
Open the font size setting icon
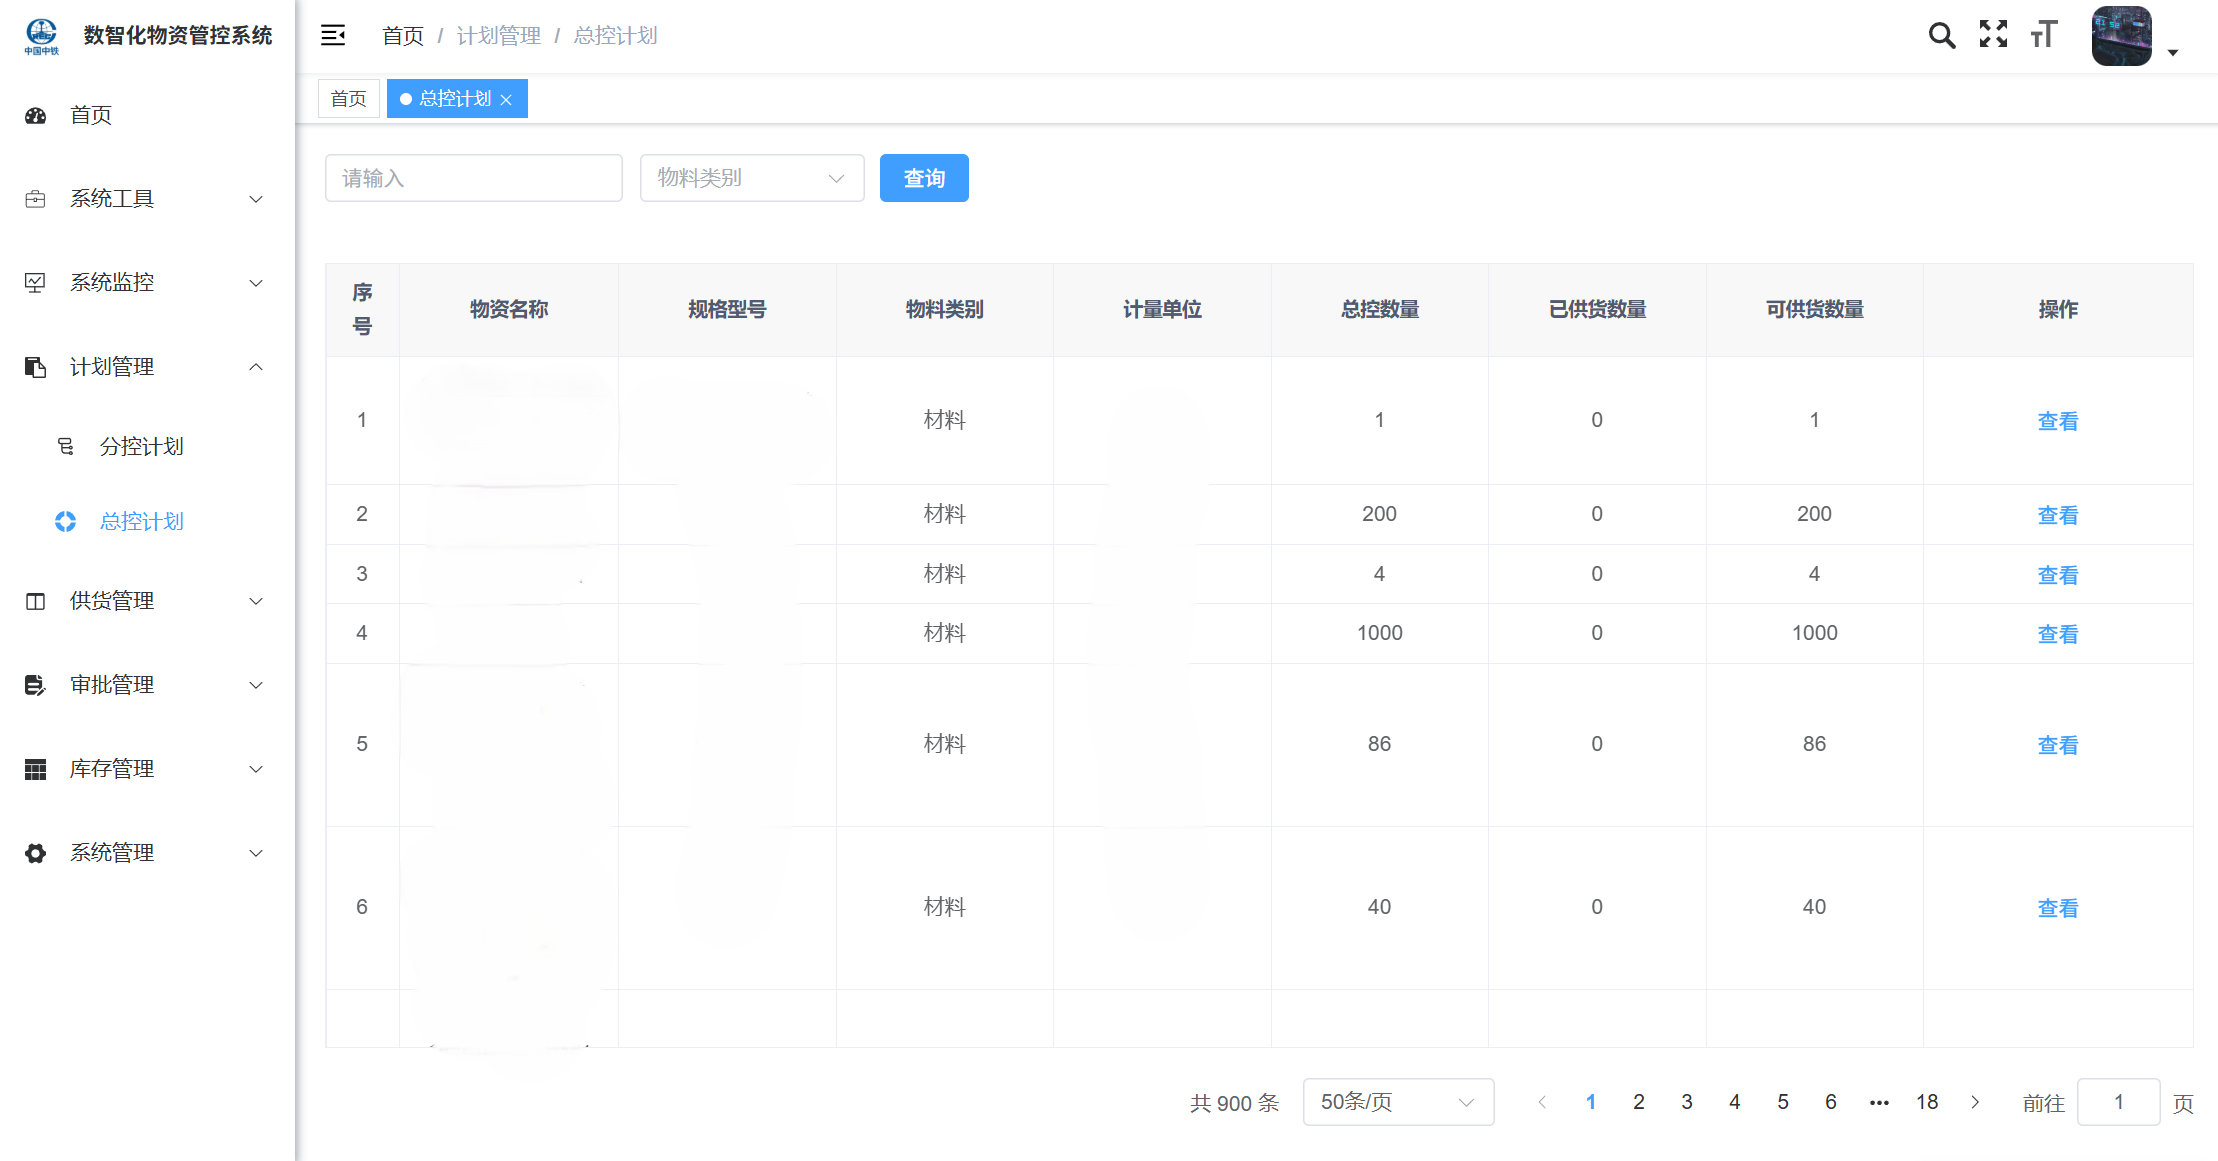pos(2044,35)
